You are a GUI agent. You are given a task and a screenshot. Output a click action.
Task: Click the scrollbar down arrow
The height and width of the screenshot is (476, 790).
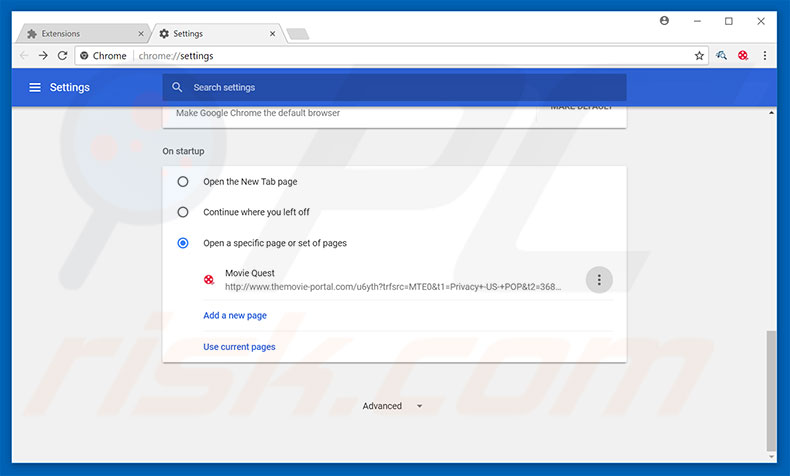771,457
